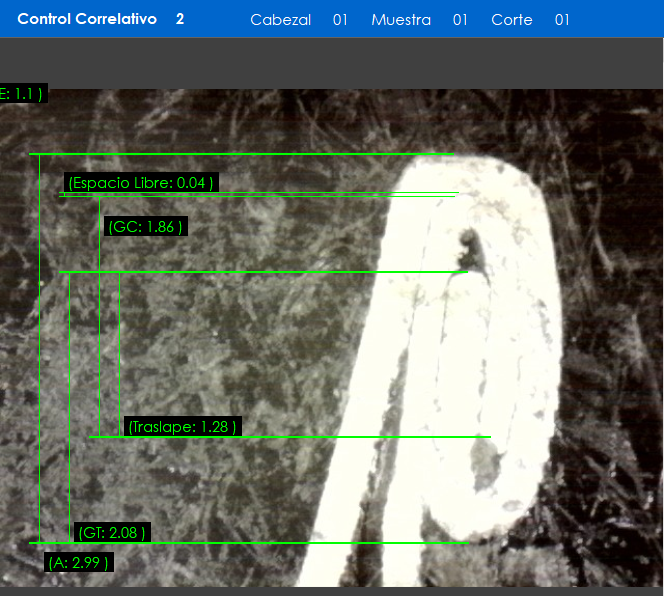Select the 01 value next to Corte
The height and width of the screenshot is (596, 664).
pos(562,20)
